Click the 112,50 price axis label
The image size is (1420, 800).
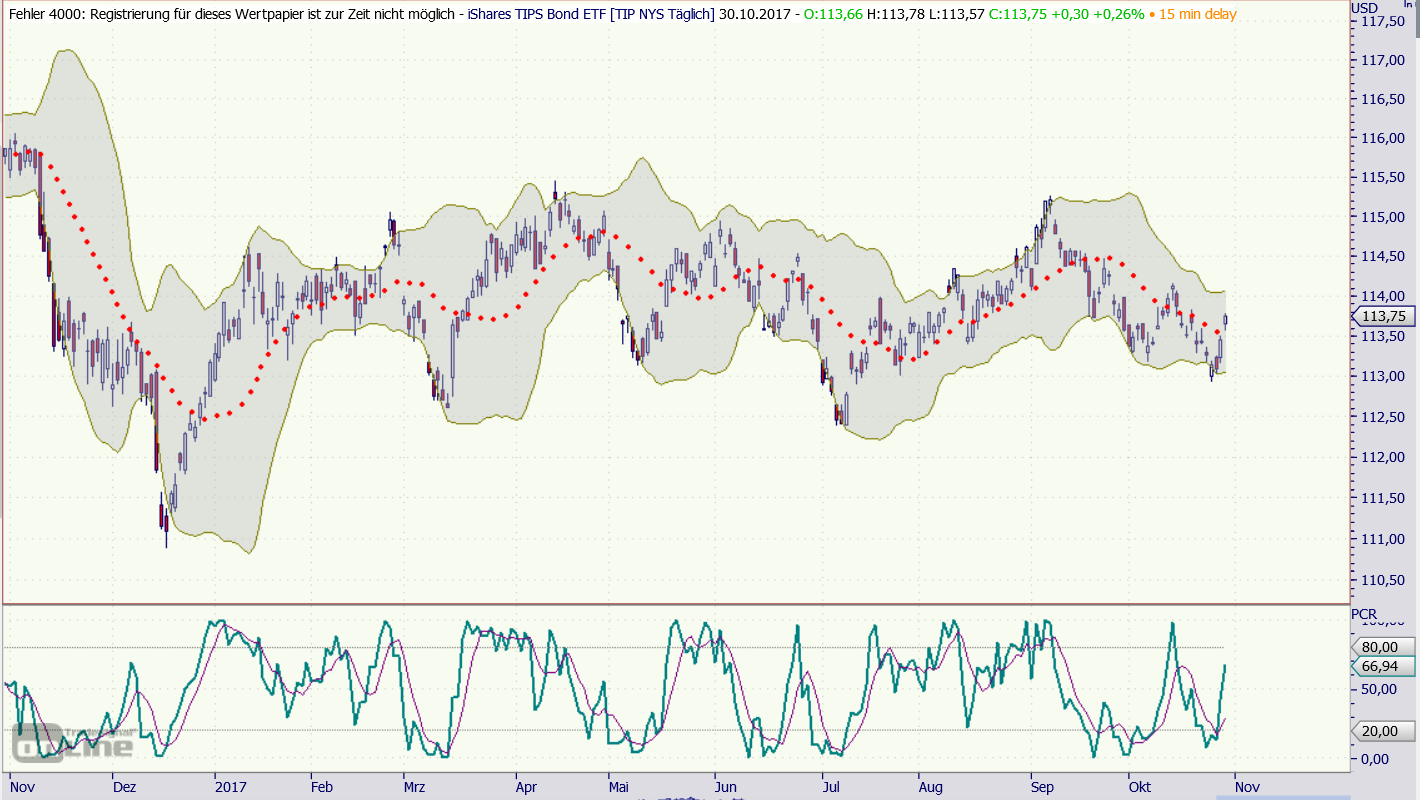click(1381, 417)
